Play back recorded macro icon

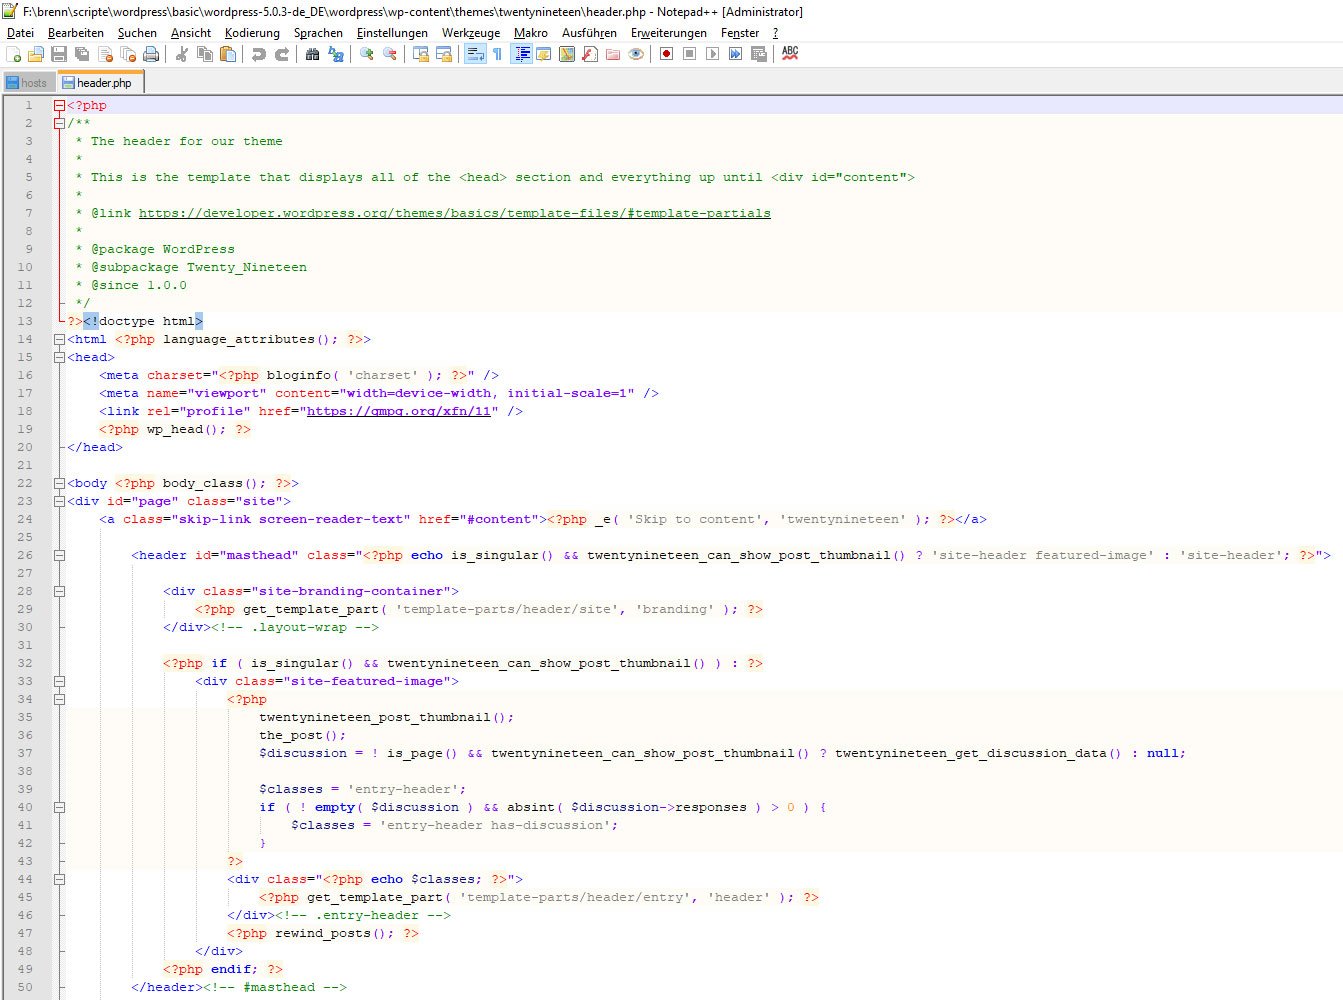click(x=712, y=54)
